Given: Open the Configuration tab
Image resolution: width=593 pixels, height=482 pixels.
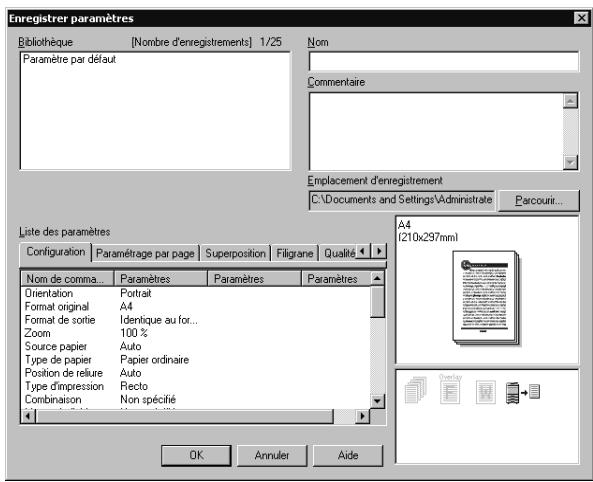Looking at the screenshot, I should click(x=56, y=252).
